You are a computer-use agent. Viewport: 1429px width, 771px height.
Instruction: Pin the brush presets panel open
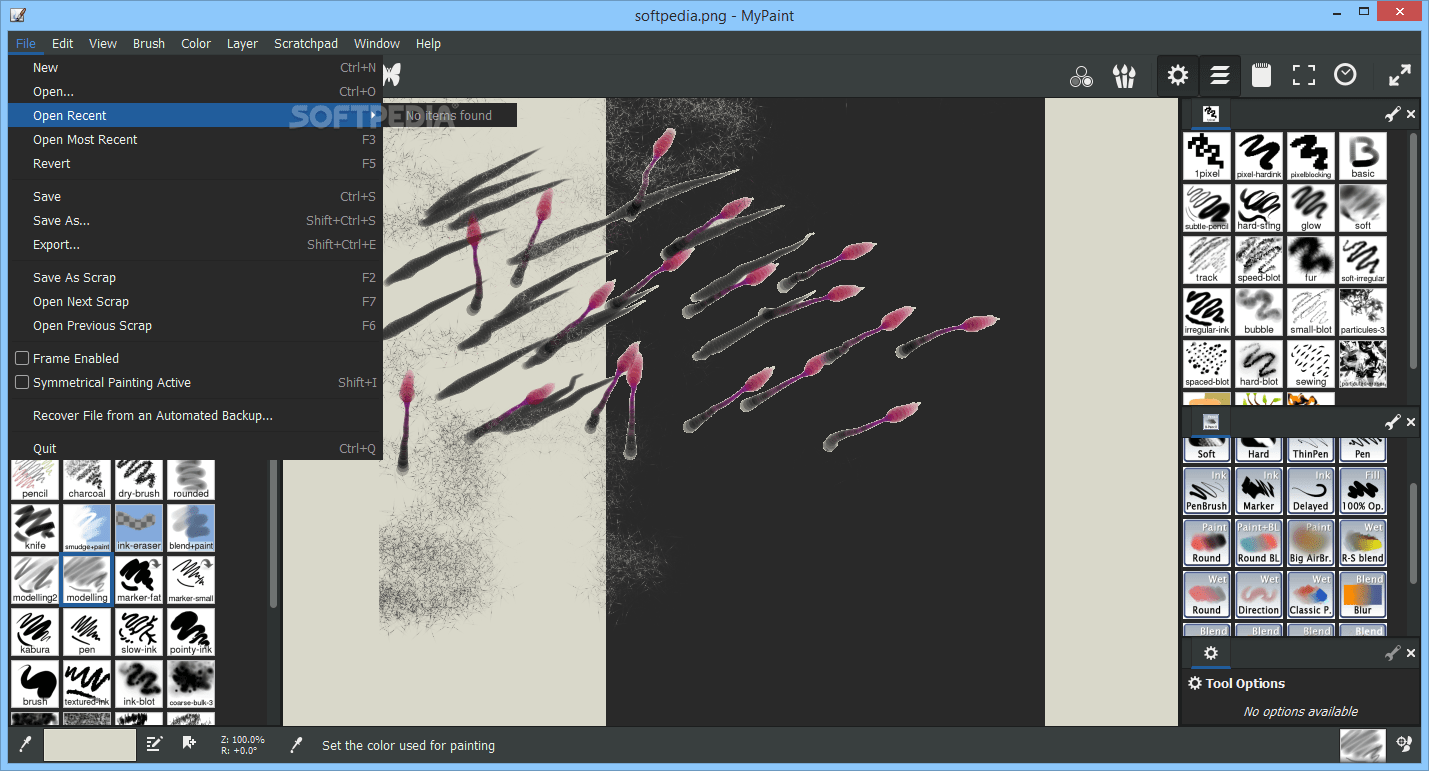1392,113
